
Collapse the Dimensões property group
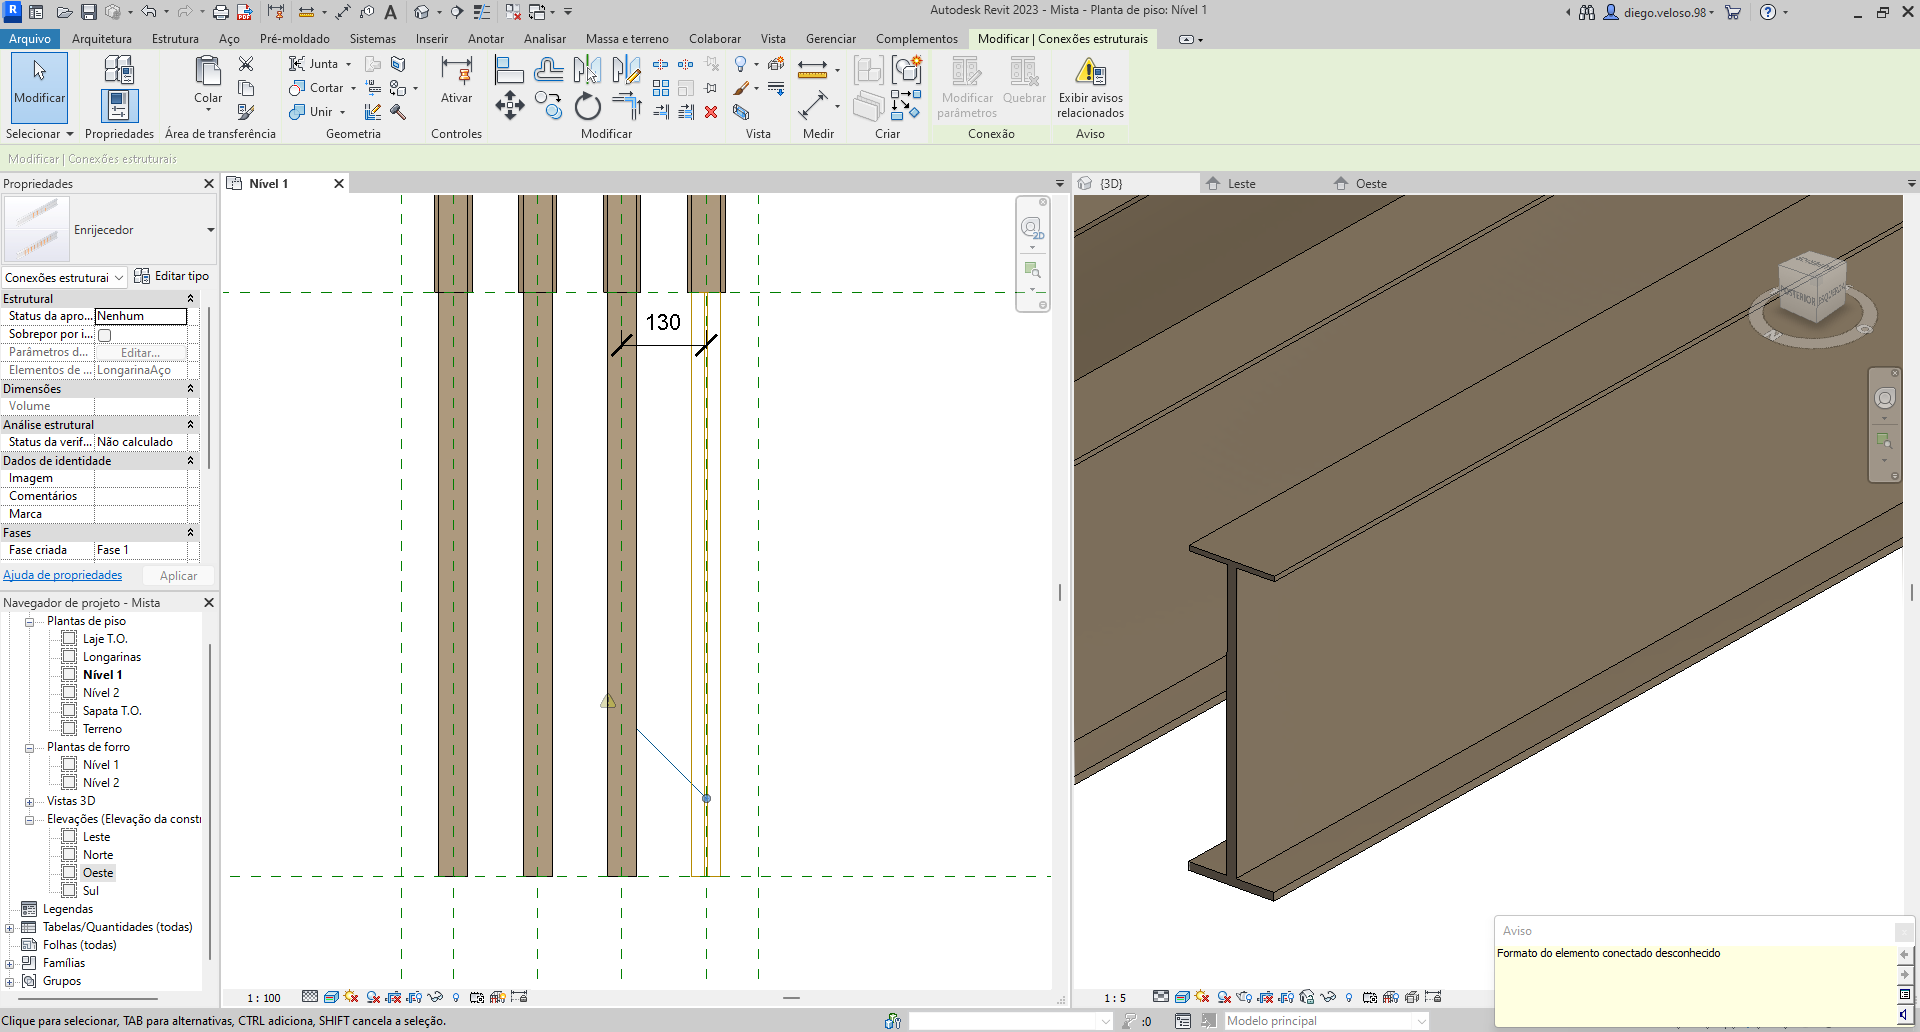[190, 389]
